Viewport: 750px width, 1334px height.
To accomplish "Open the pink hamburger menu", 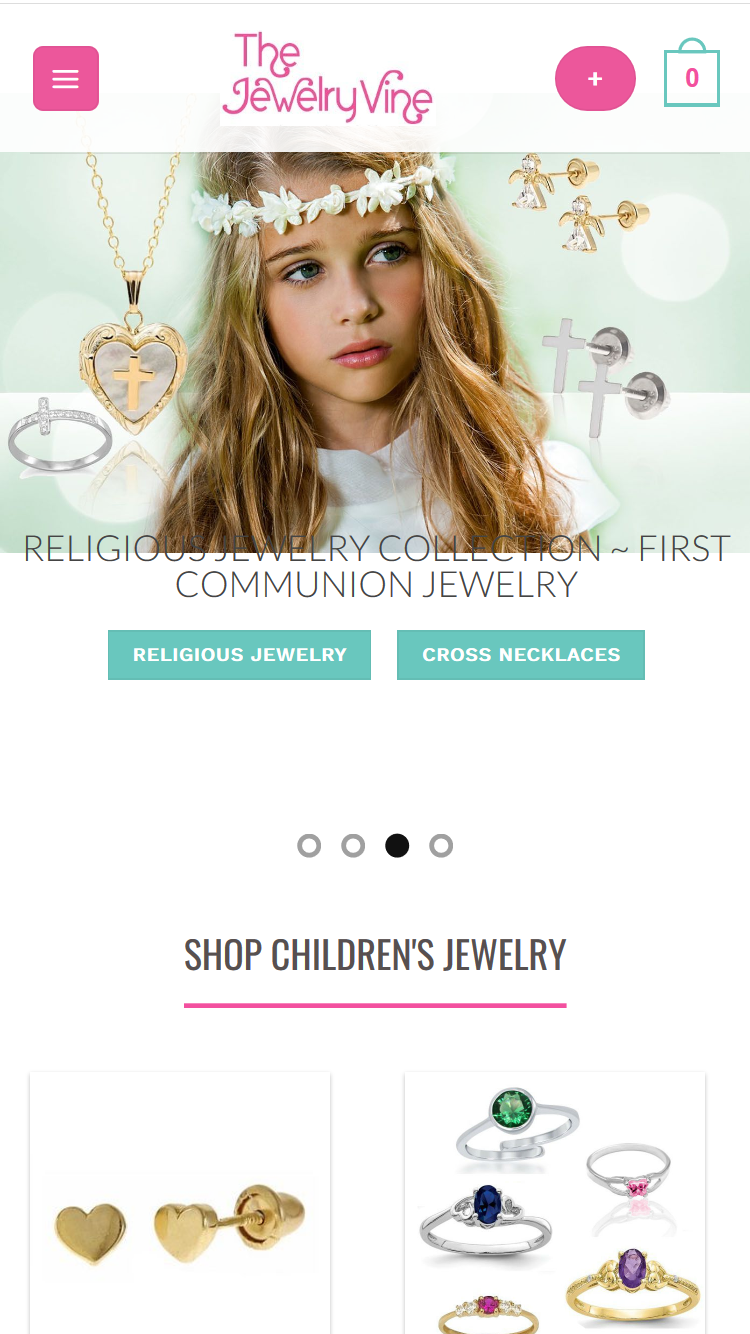I will point(66,78).
